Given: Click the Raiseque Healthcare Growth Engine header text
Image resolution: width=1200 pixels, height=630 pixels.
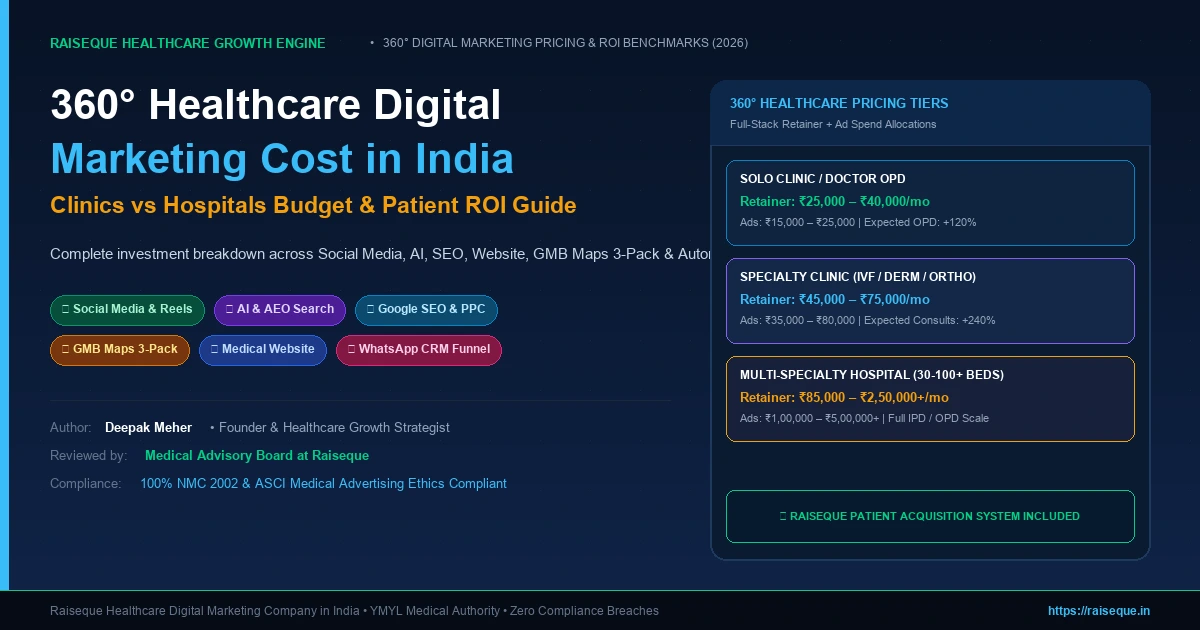Looking at the screenshot, I should [188, 43].
